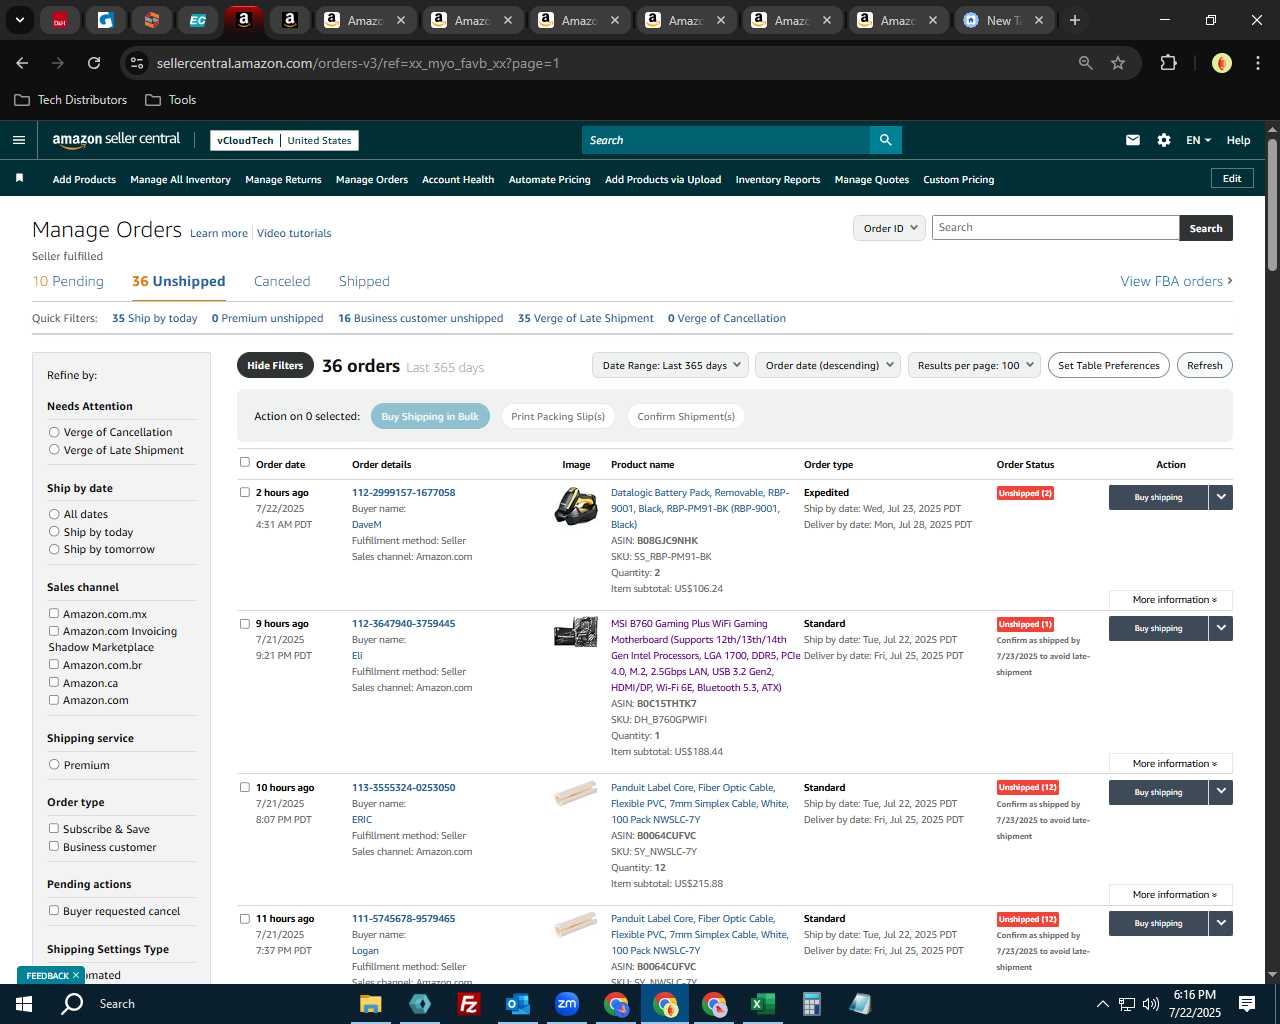Screen dimensions: 1280x1024
Task: Select the Ship by tomorrow radio option
Action: pyautogui.click(x=54, y=549)
